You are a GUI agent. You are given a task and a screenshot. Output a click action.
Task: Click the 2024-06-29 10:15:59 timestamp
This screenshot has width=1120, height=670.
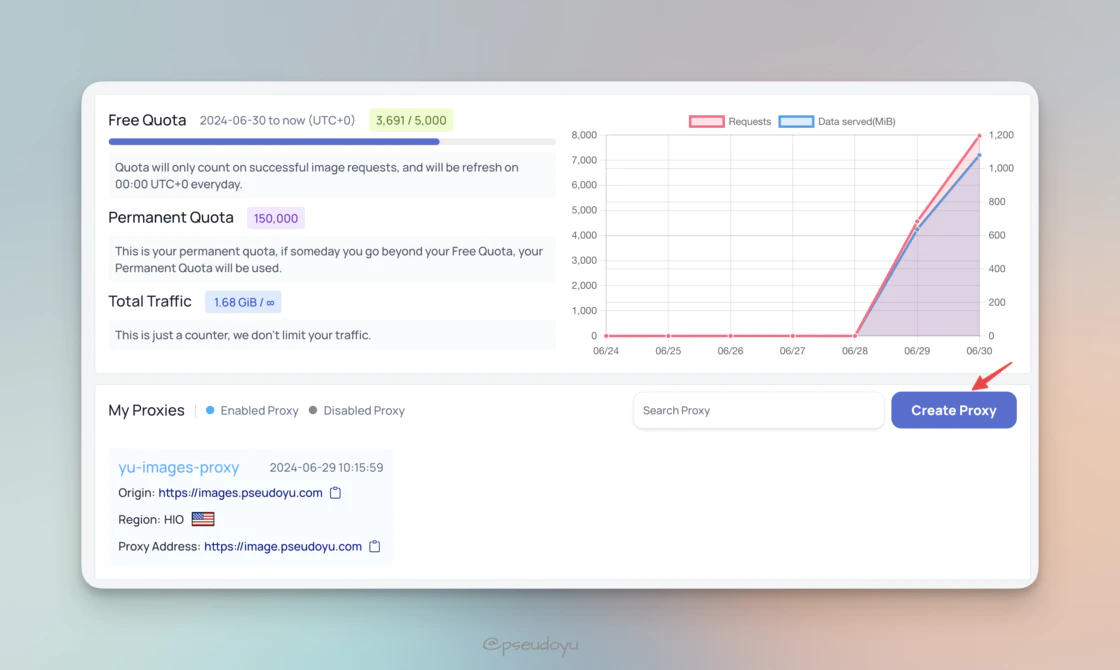[x=326, y=467]
